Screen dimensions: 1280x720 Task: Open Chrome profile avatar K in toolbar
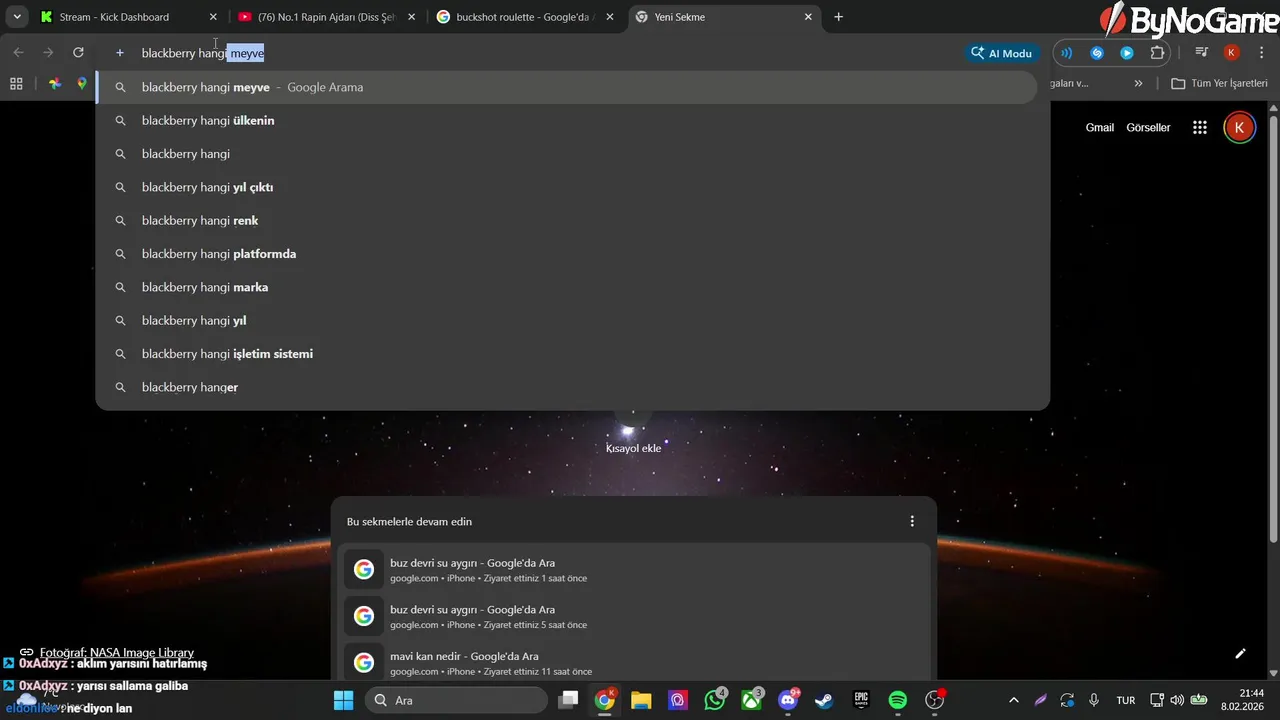pyautogui.click(x=1232, y=53)
